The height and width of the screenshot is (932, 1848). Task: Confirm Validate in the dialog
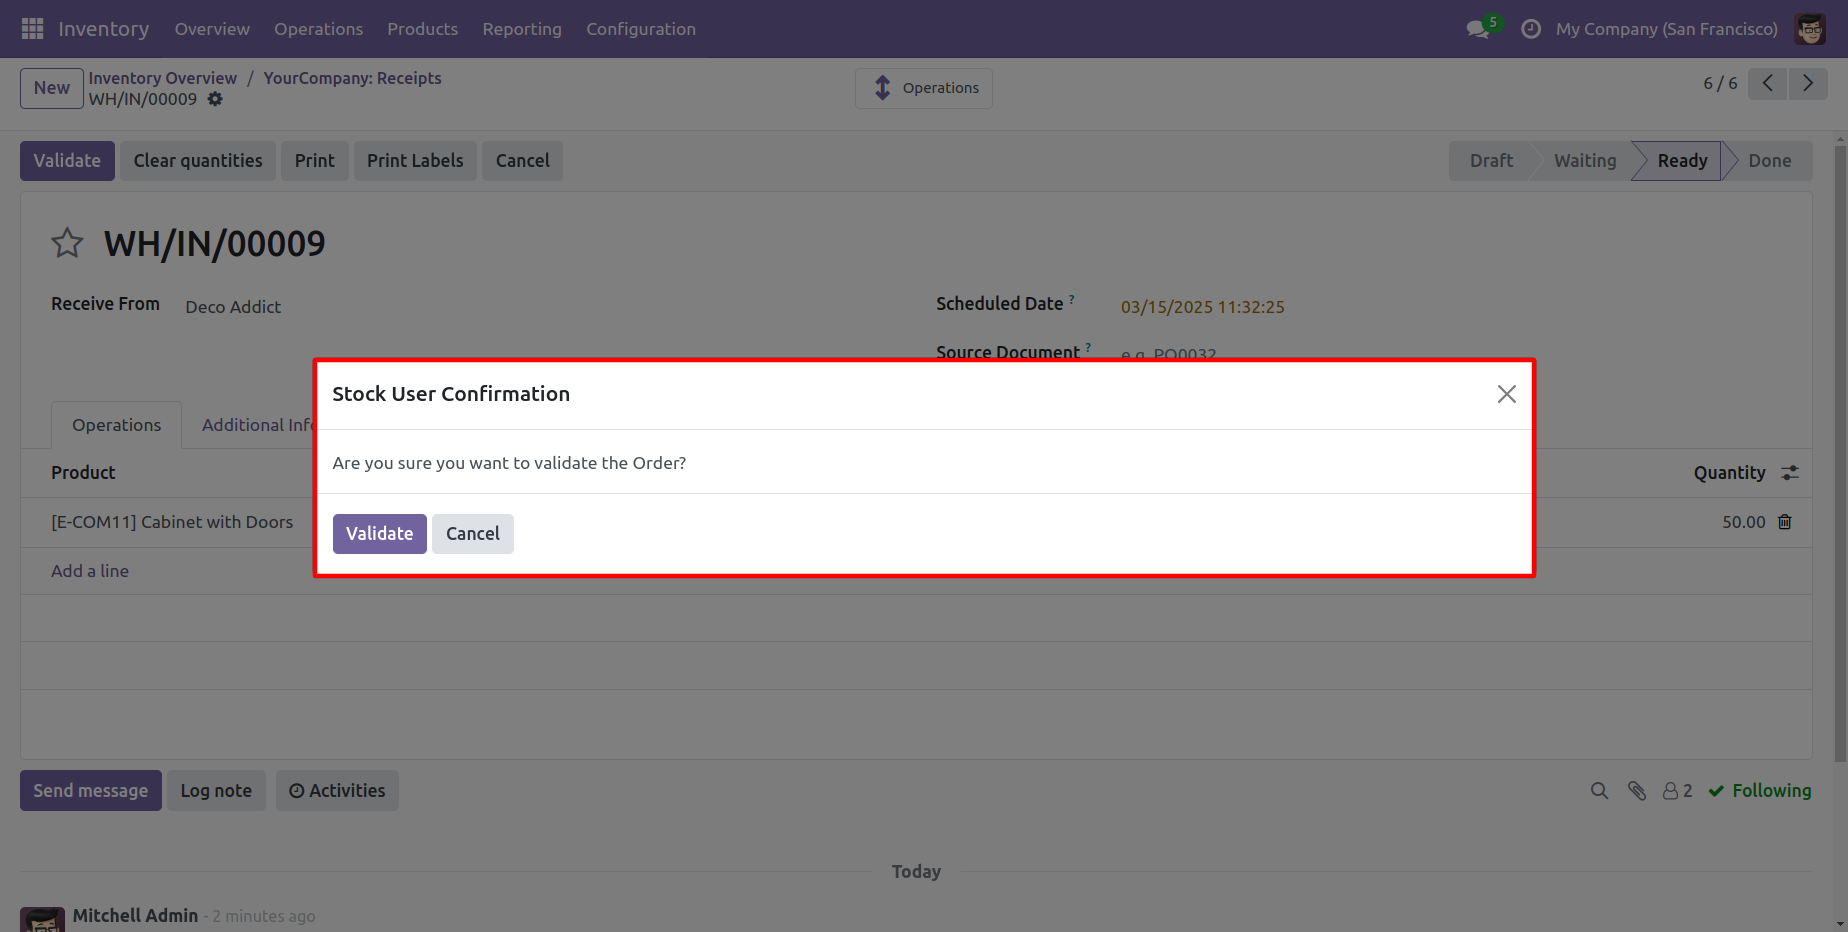click(x=380, y=534)
